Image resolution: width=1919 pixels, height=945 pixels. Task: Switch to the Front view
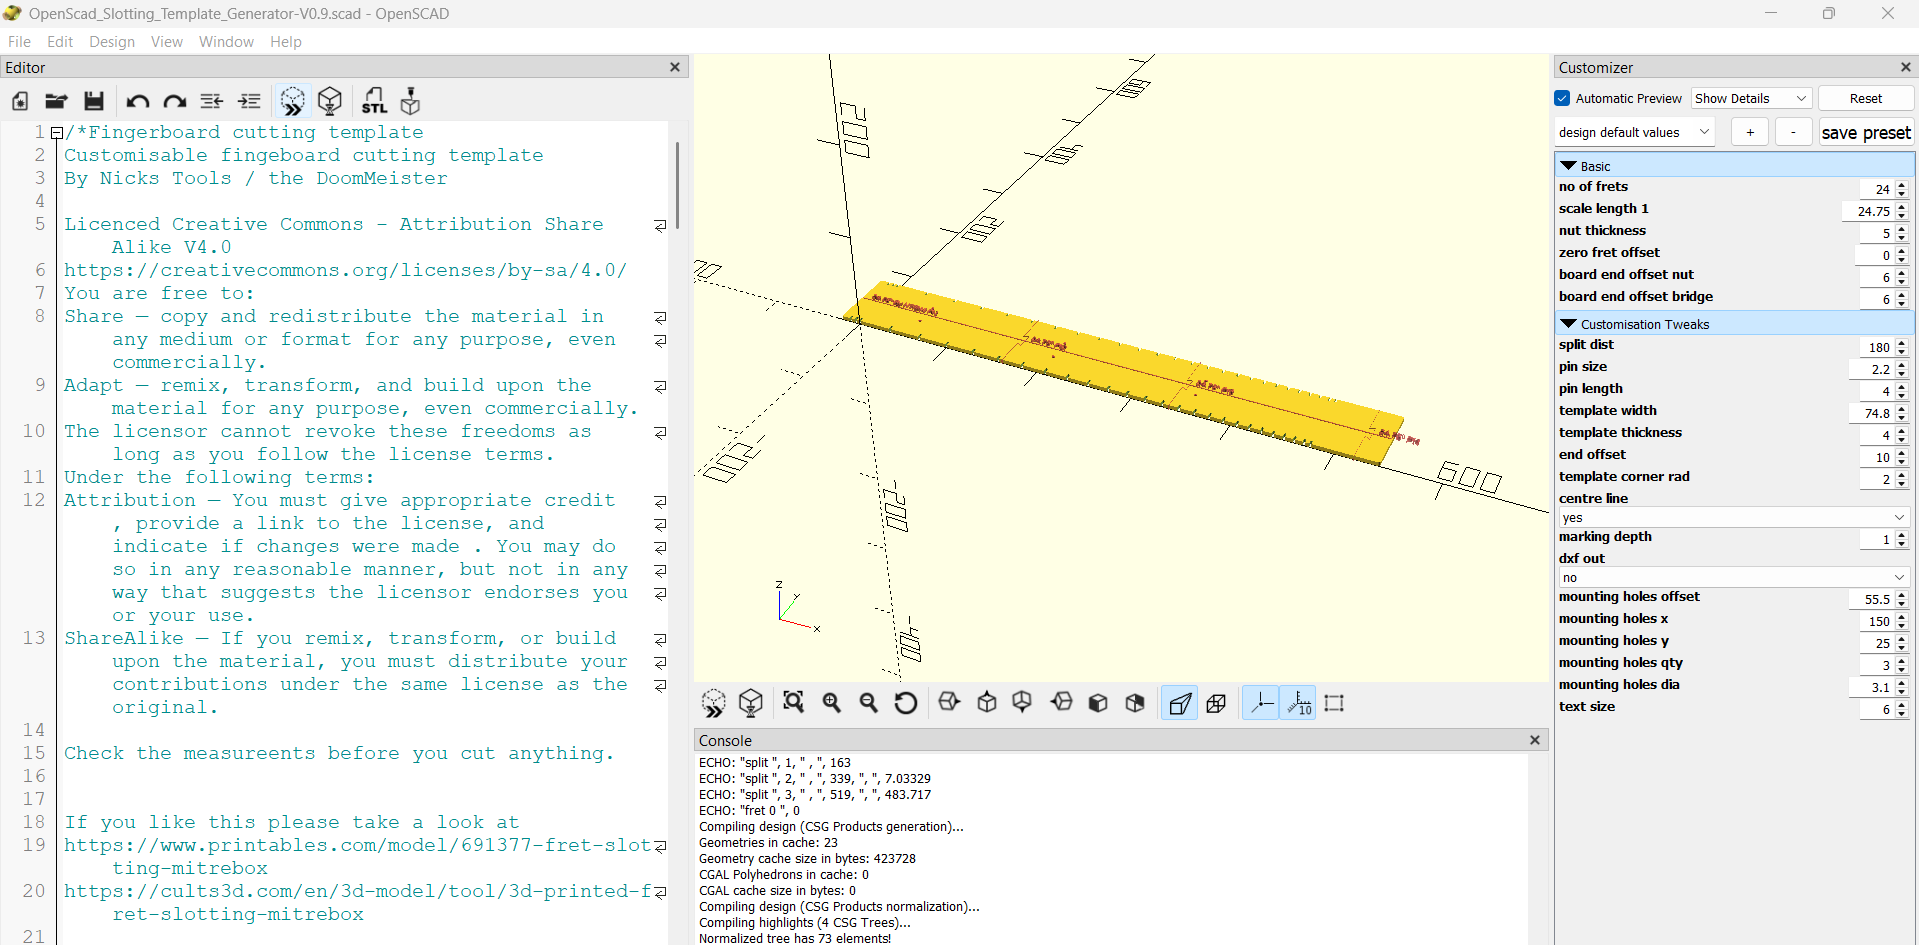click(x=1098, y=703)
